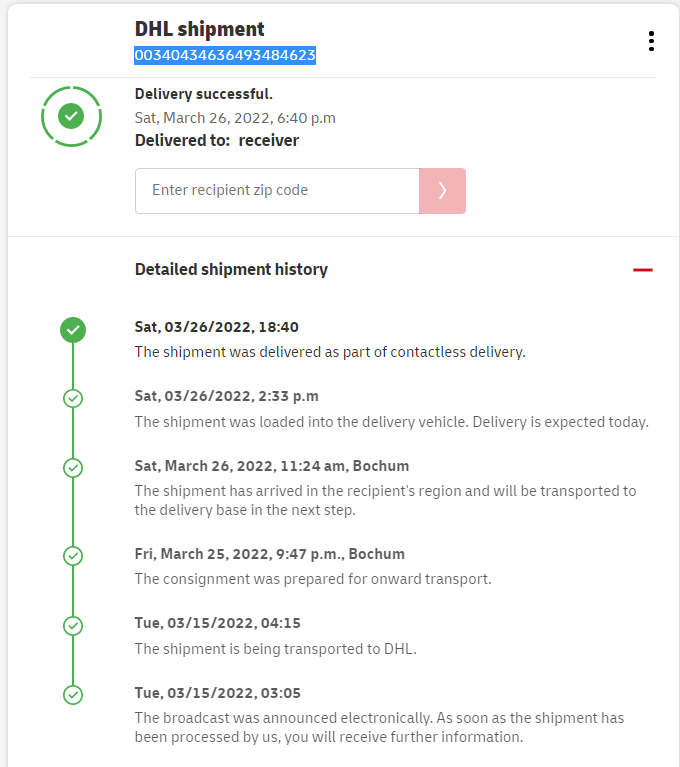Click the DHL shipment title
The height and width of the screenshot is (767, 680).
200,29
